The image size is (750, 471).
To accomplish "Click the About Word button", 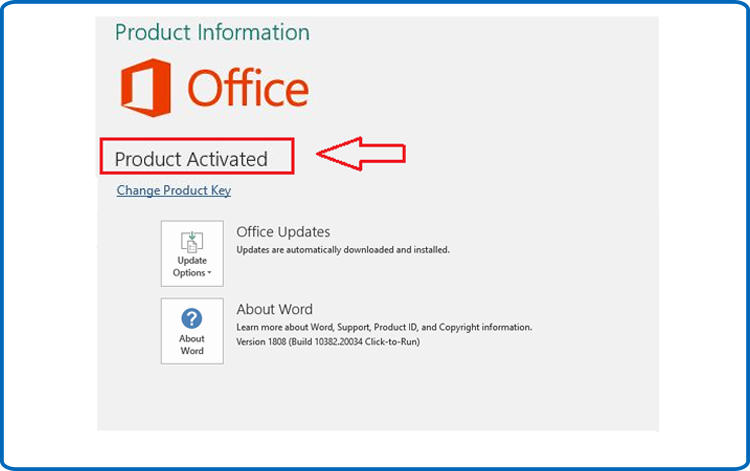I will point(192,331).
